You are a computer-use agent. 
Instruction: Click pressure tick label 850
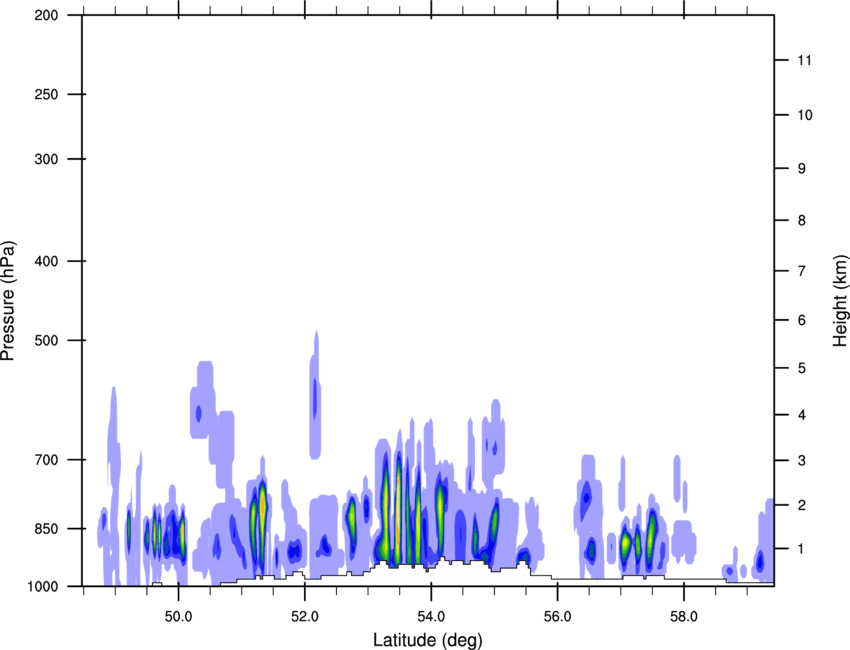[x=46, y=528]
